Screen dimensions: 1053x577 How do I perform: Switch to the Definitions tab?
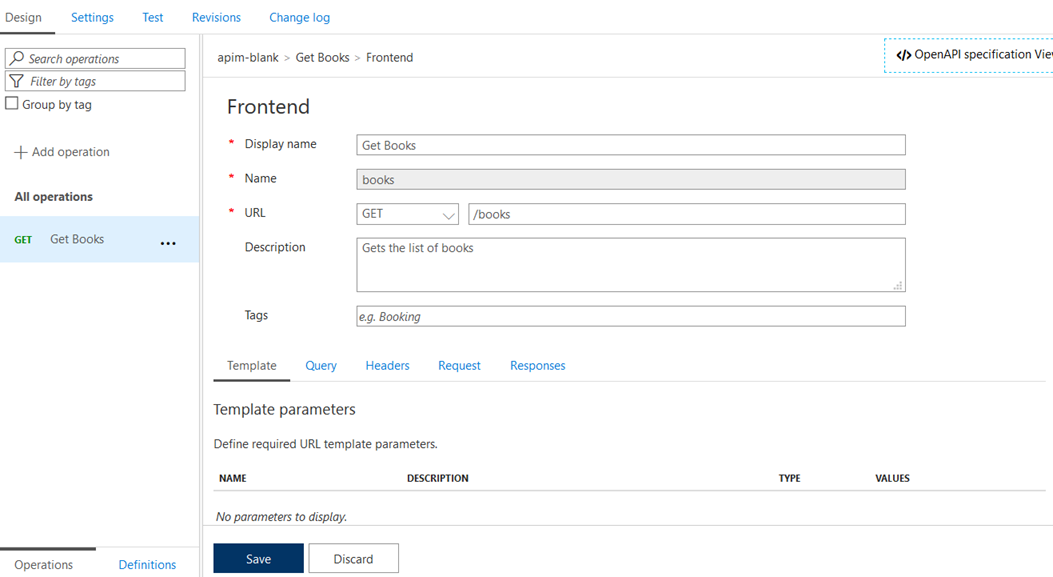point(147,565)
